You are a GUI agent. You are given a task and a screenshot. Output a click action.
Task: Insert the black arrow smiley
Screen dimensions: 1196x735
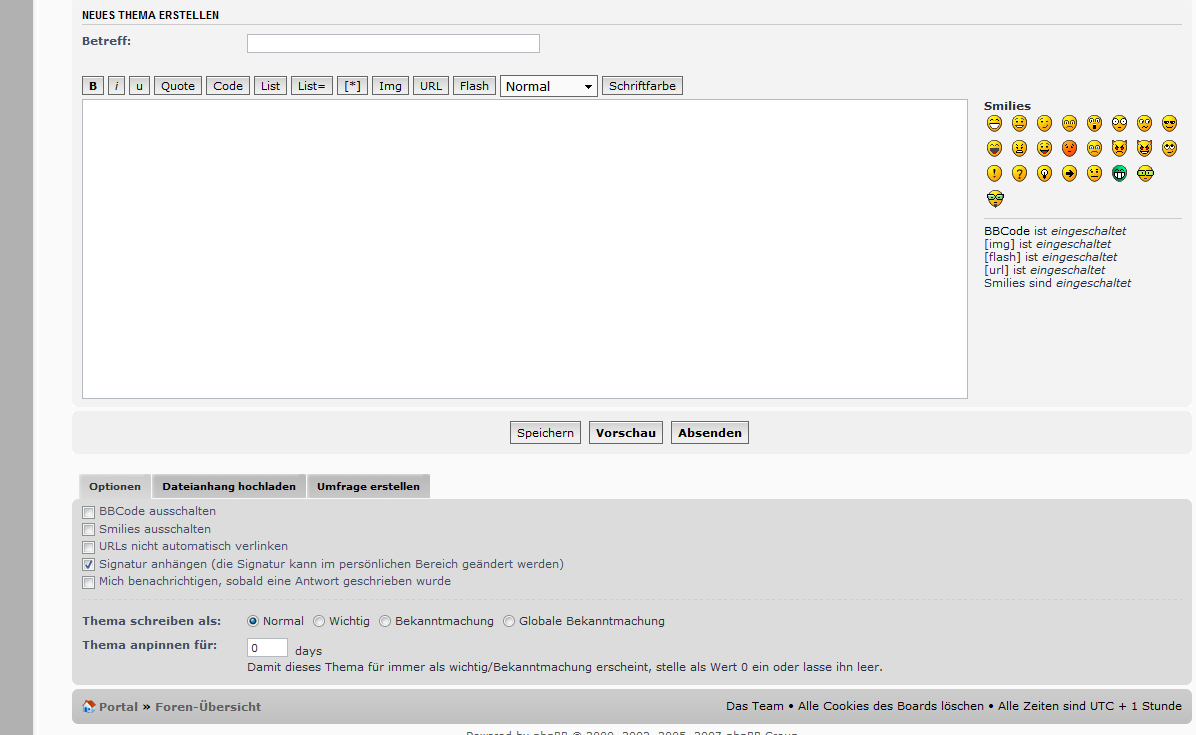point(1069,173)
